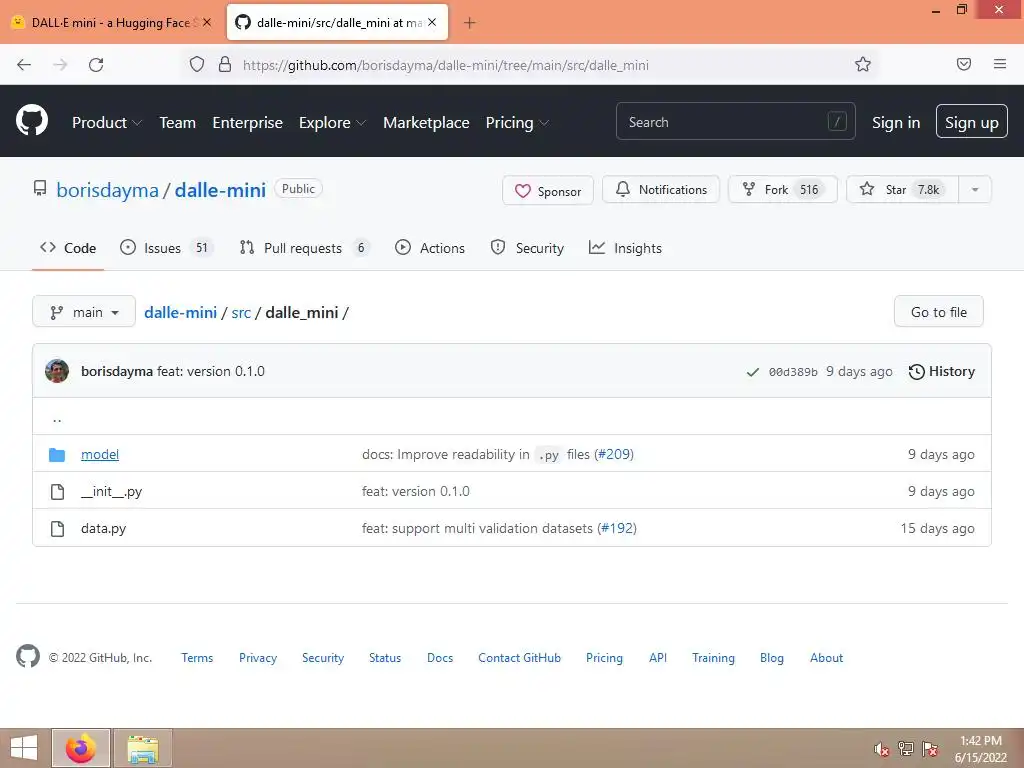Click the GitHub Octocat logo in header
The image size is (1024, 768).
click(32, 121)
